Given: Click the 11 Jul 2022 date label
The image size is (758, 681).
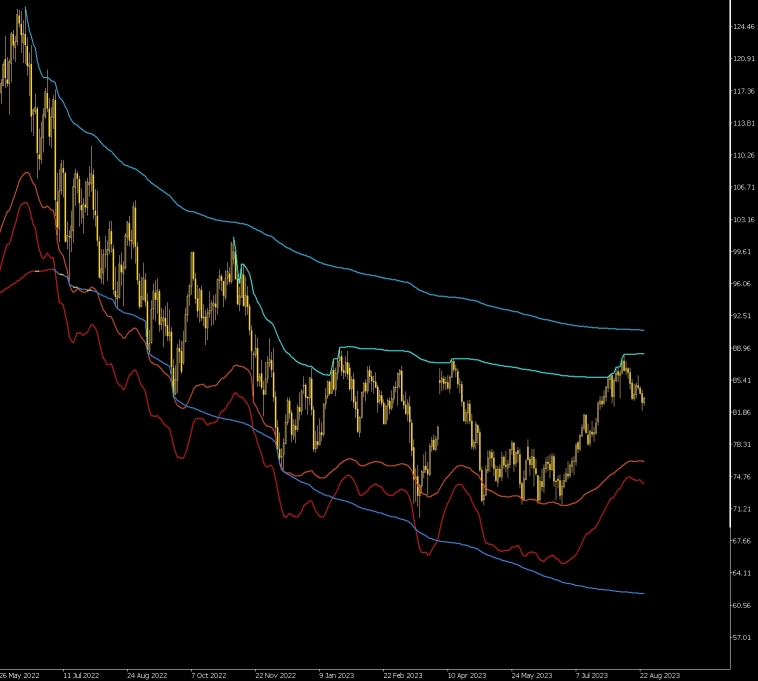Looking at the screenshot, I should pyautogui.click(x=81, y=675).
